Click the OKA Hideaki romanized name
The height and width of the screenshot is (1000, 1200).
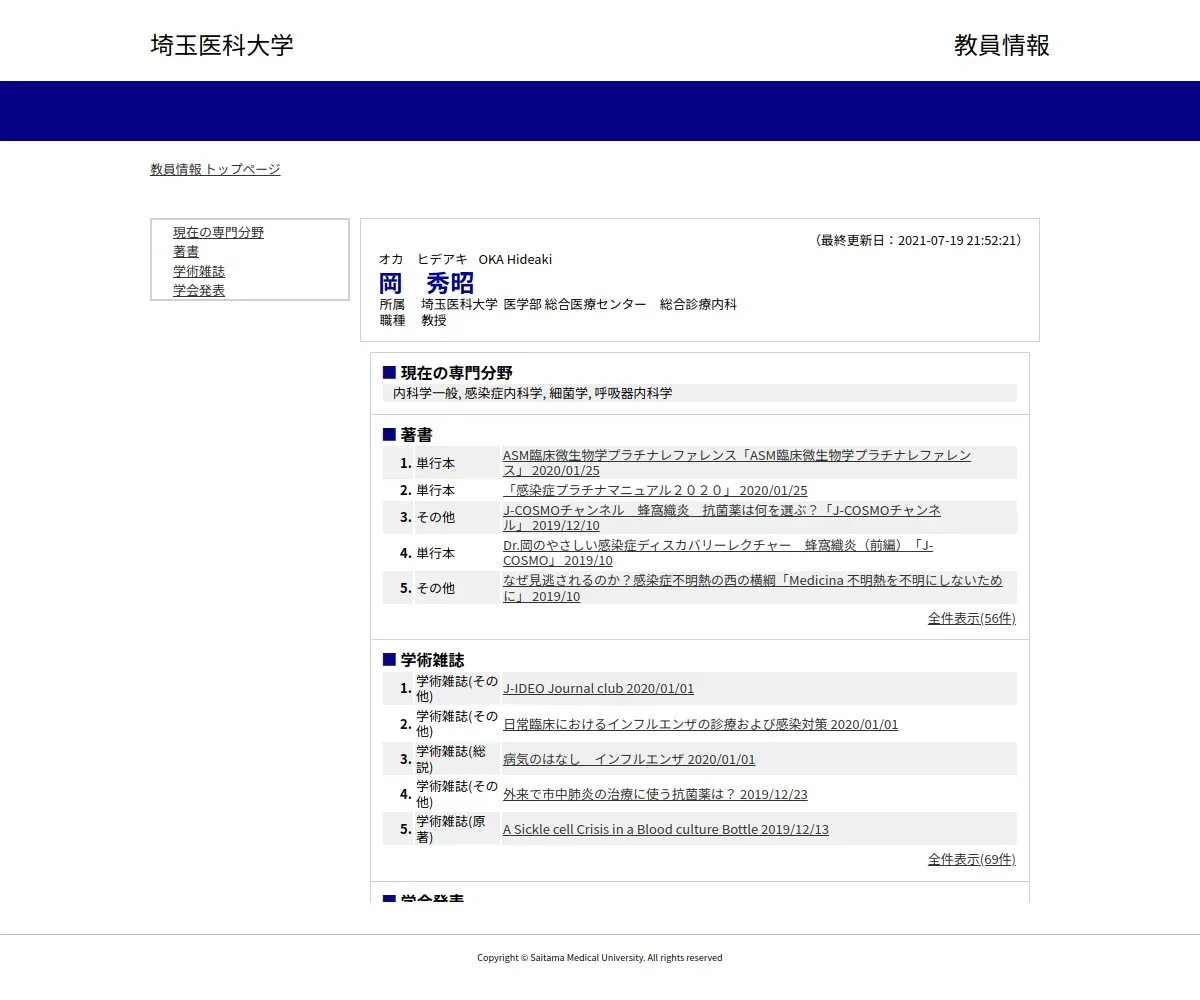click(515, 259)
